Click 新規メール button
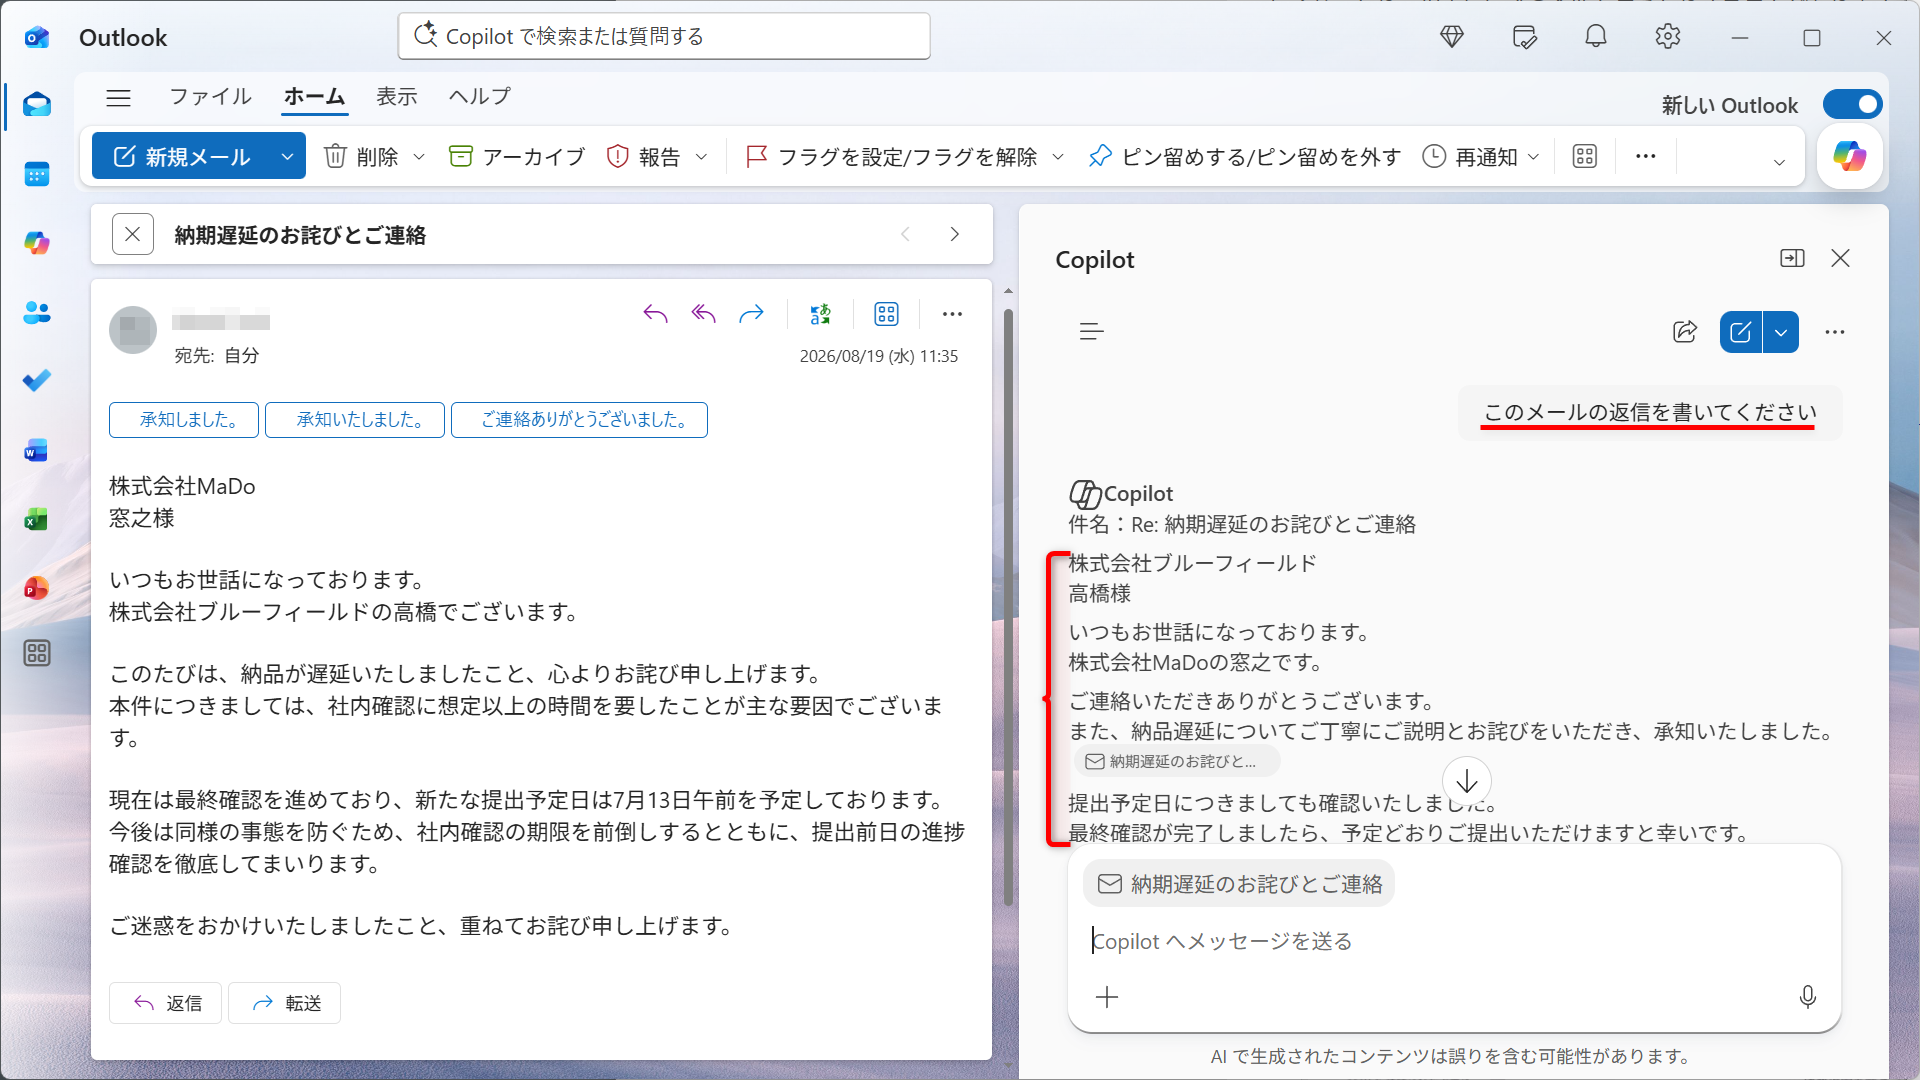1920x1080 pixels. 181,157
